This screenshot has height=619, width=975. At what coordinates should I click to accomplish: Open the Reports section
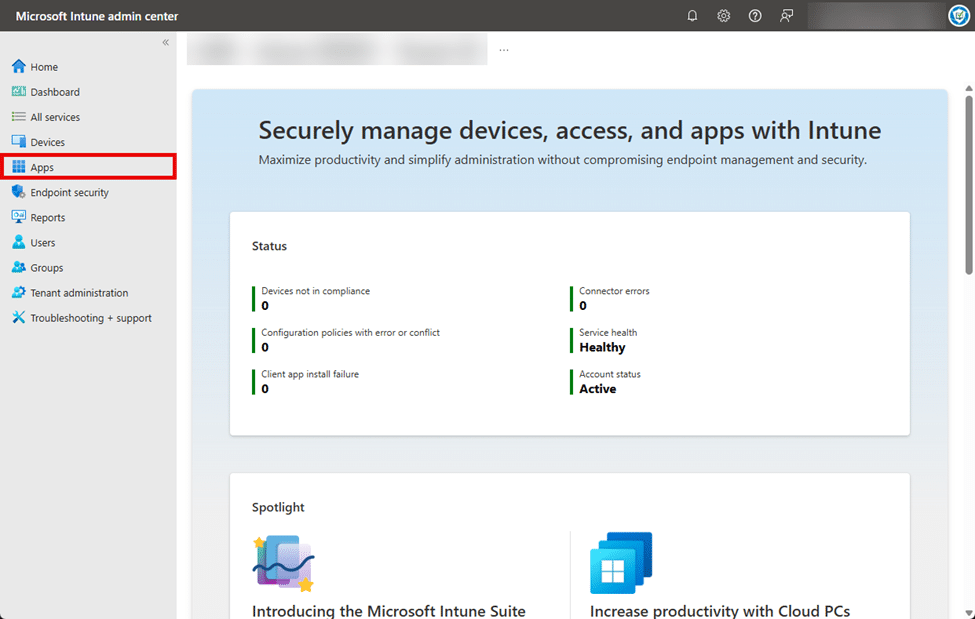[x=47, y=217]
